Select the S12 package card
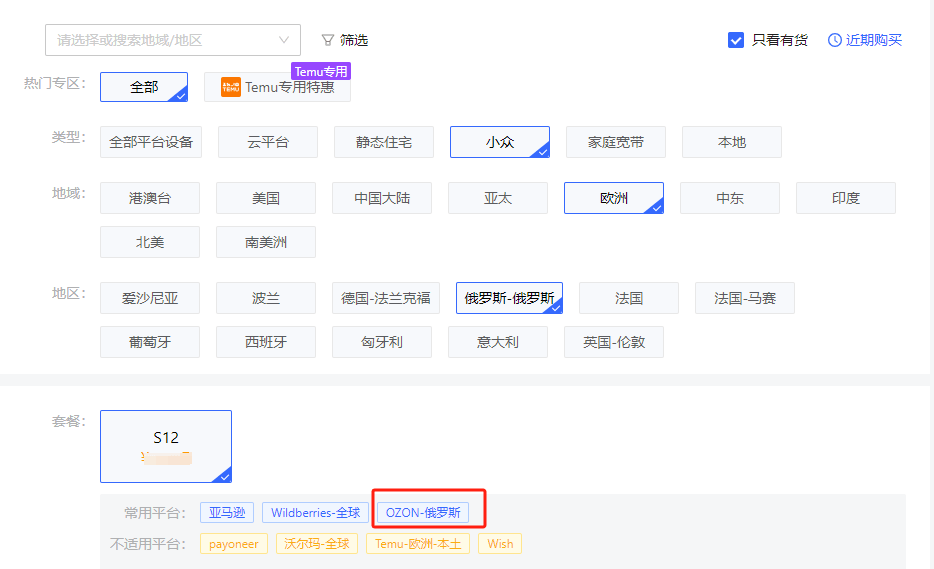 (166, 446)
